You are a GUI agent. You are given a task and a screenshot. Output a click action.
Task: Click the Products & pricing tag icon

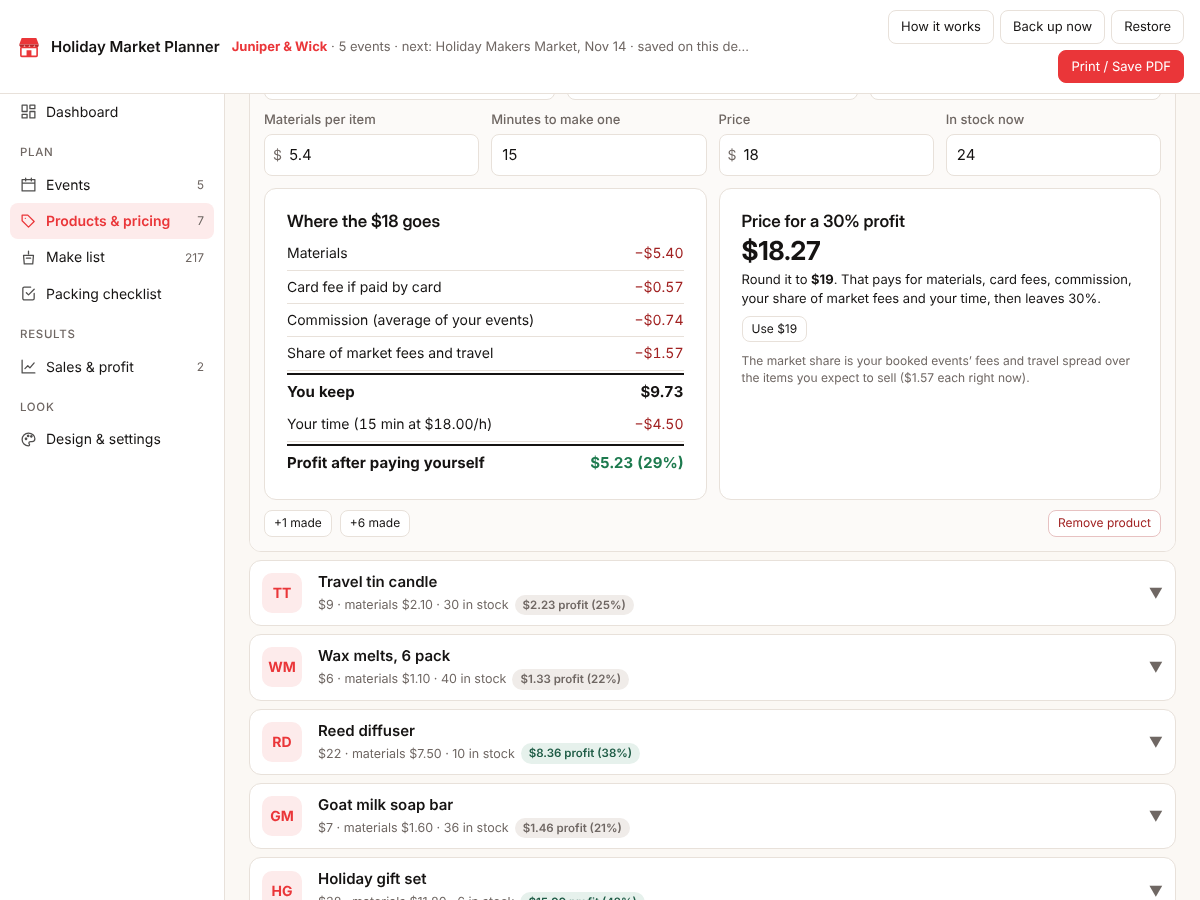28,221
